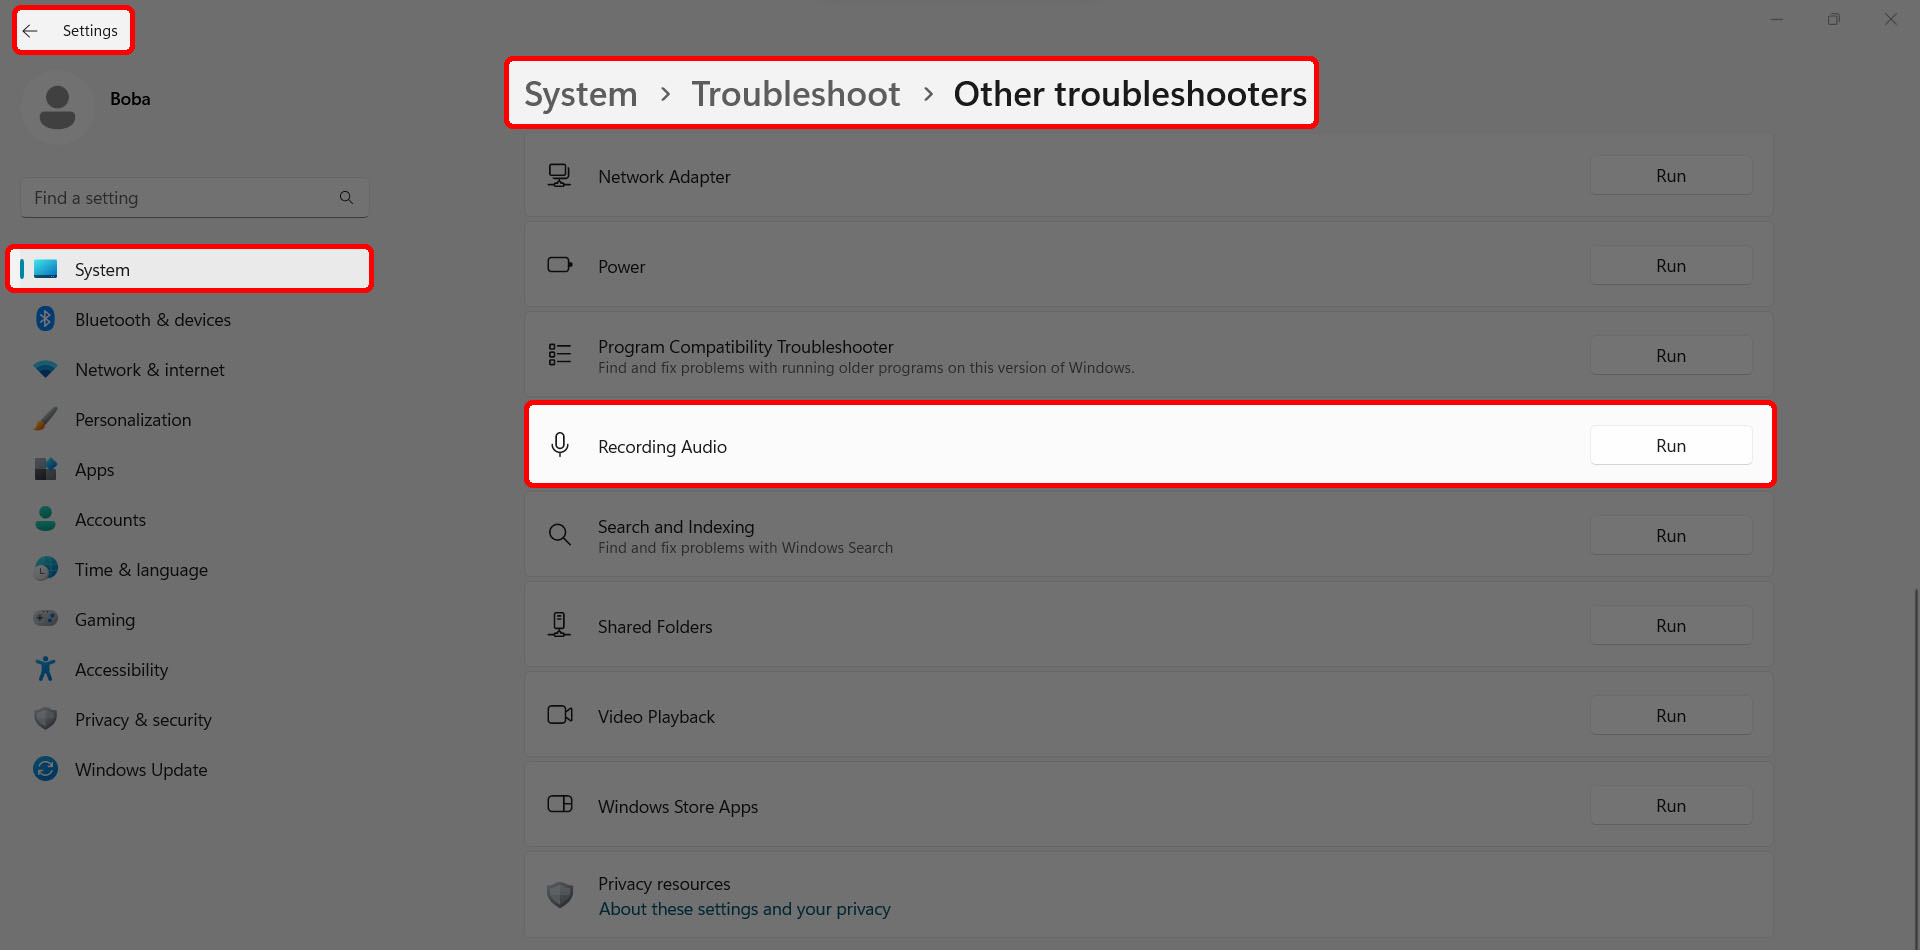Screen dimensions: 1920x950
Task: Click the Video Playback camera icon
Action: pyautogui.click(x=560, y=715)
